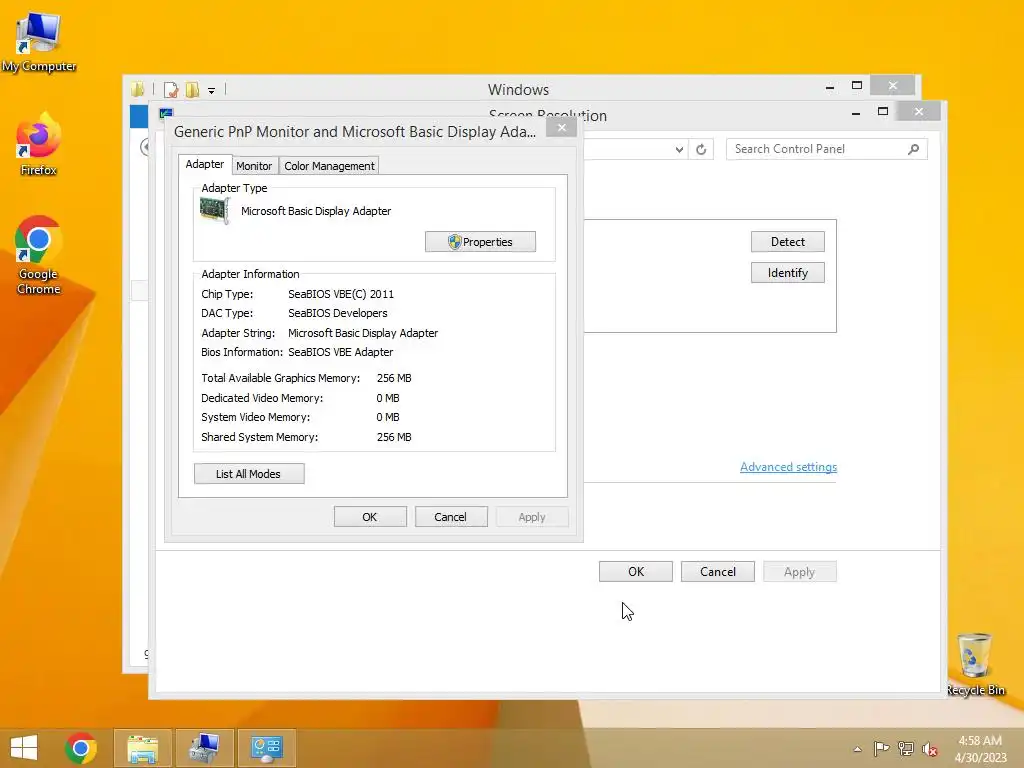Show hidden tray icons arrow
Image resolution: width=1024 pixels, height=768 pixels.
coord(857,749)
